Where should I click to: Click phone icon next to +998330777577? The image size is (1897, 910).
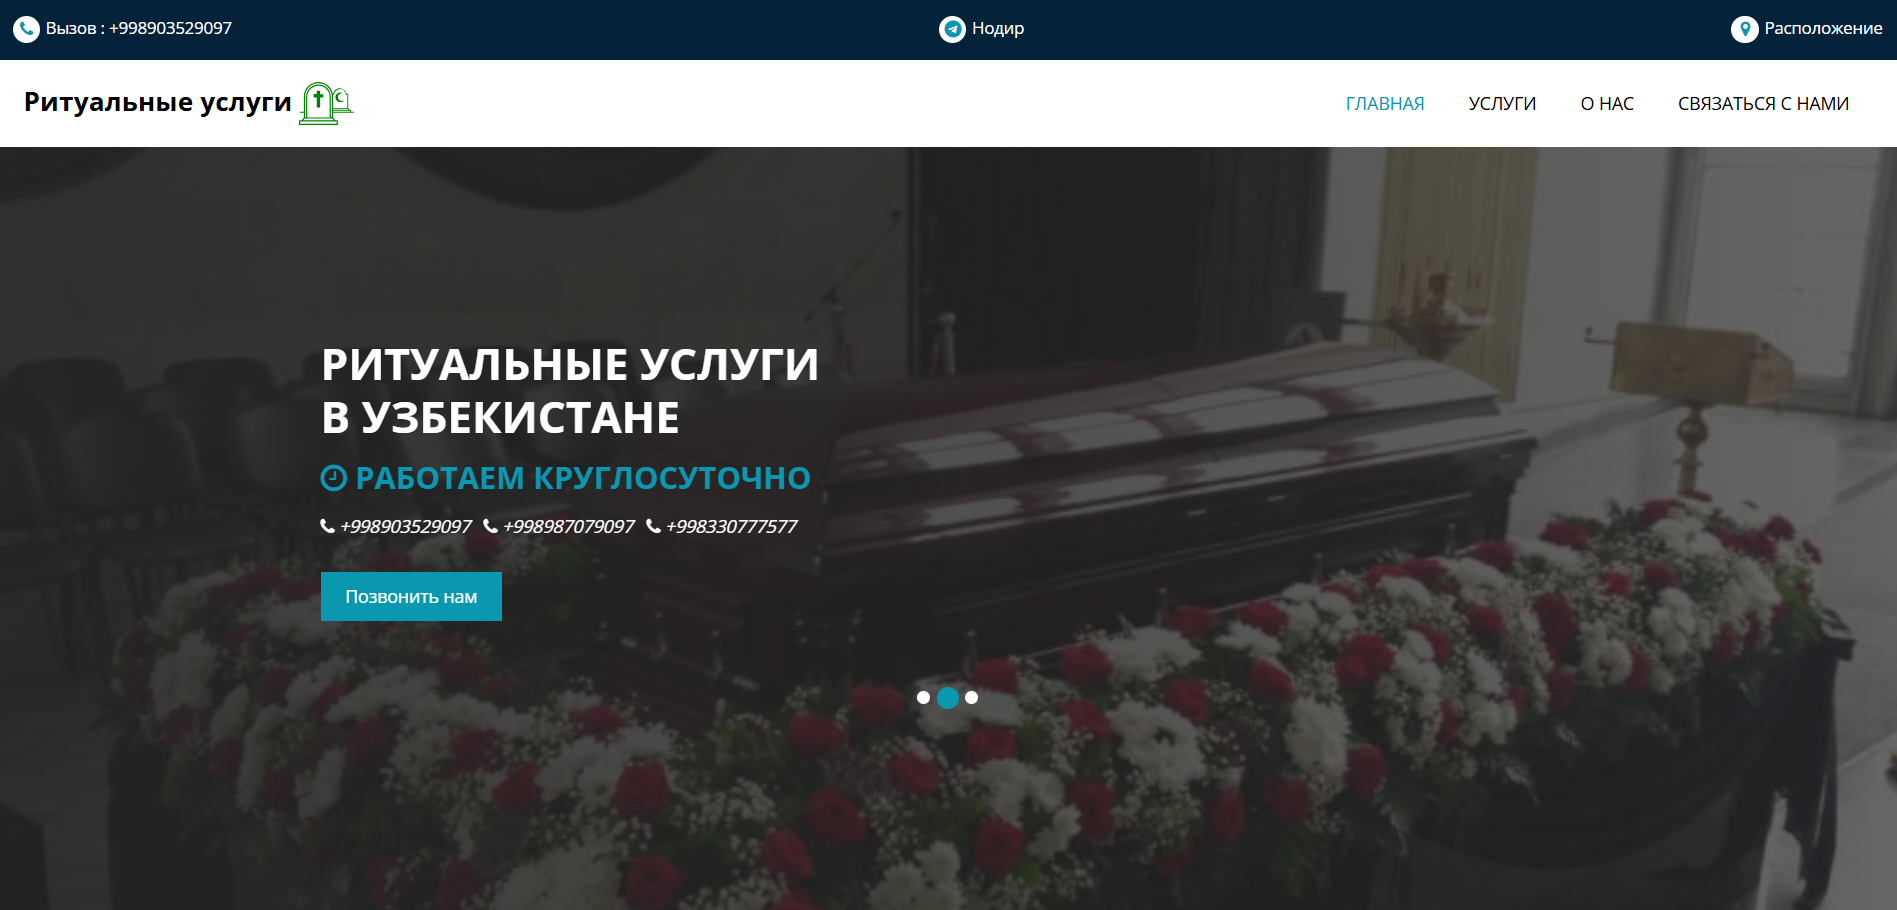click(x=653, y=526)
